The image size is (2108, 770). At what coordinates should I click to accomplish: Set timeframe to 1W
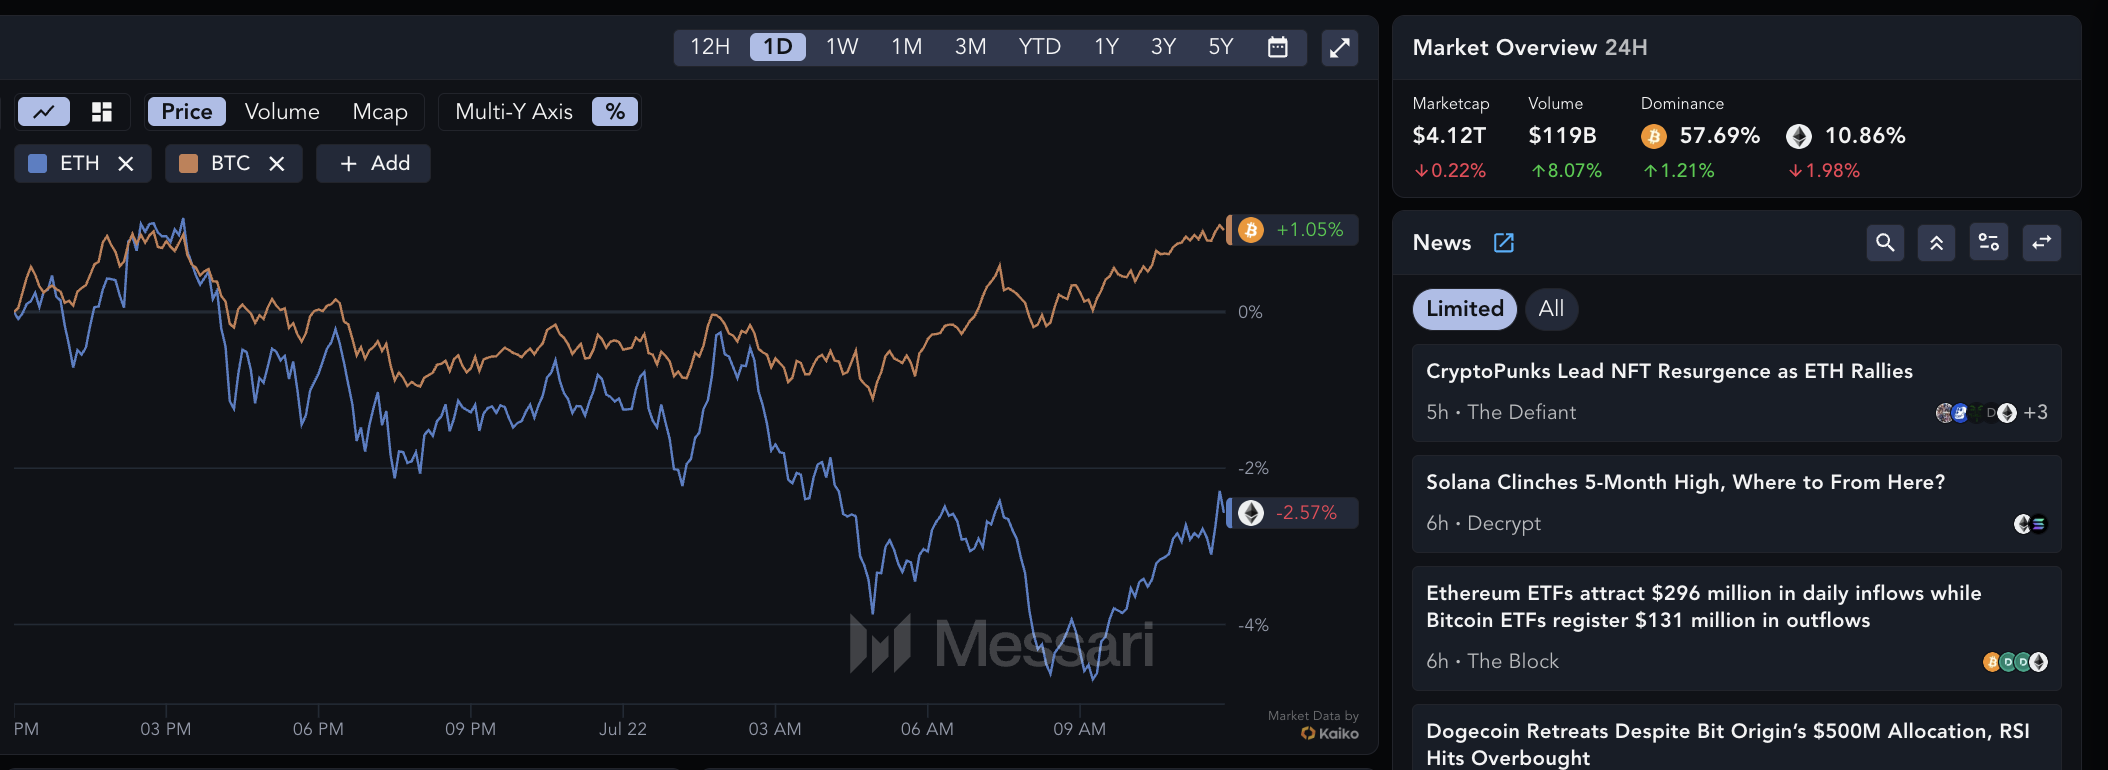click(x=842, y=47)
